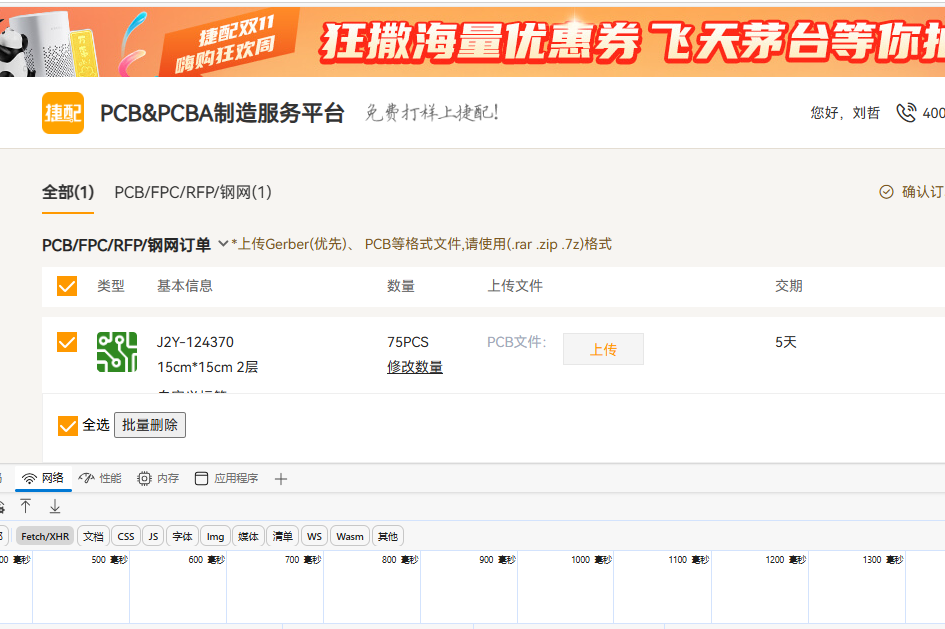Screen dimensions: 945x629
Task: Select the 媒体 filter
Action: pyautogui.click(x=248, y=536)
